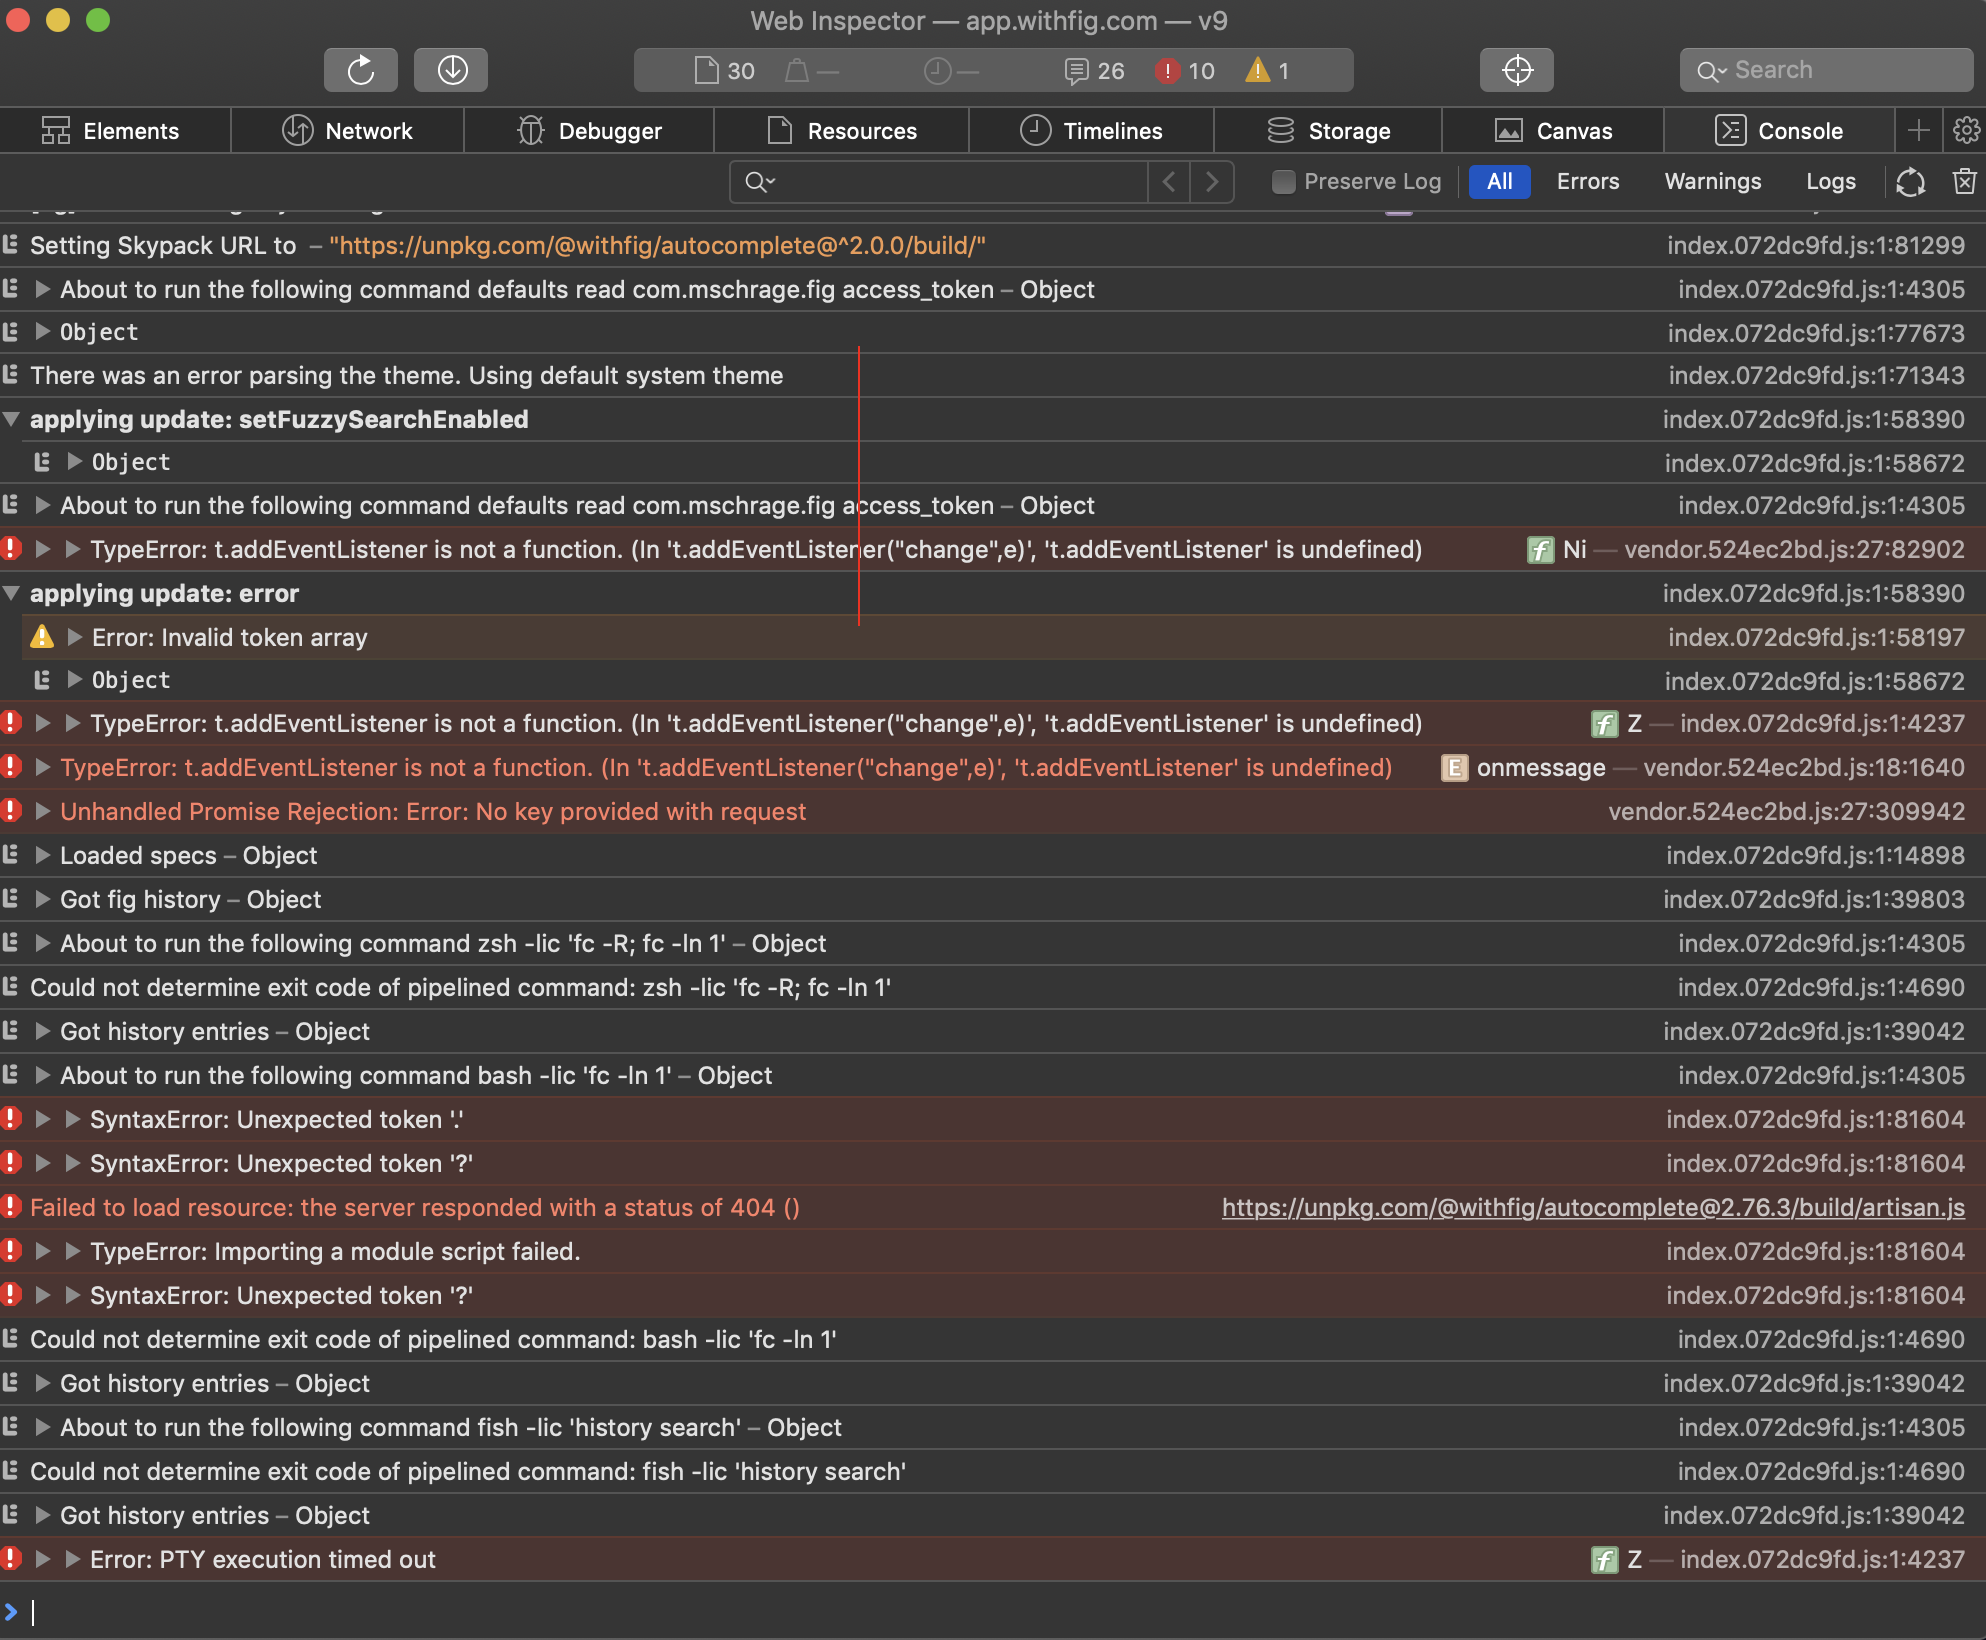Click the red error count badge
The image size is (1986, 1640).
point(1185,70)
